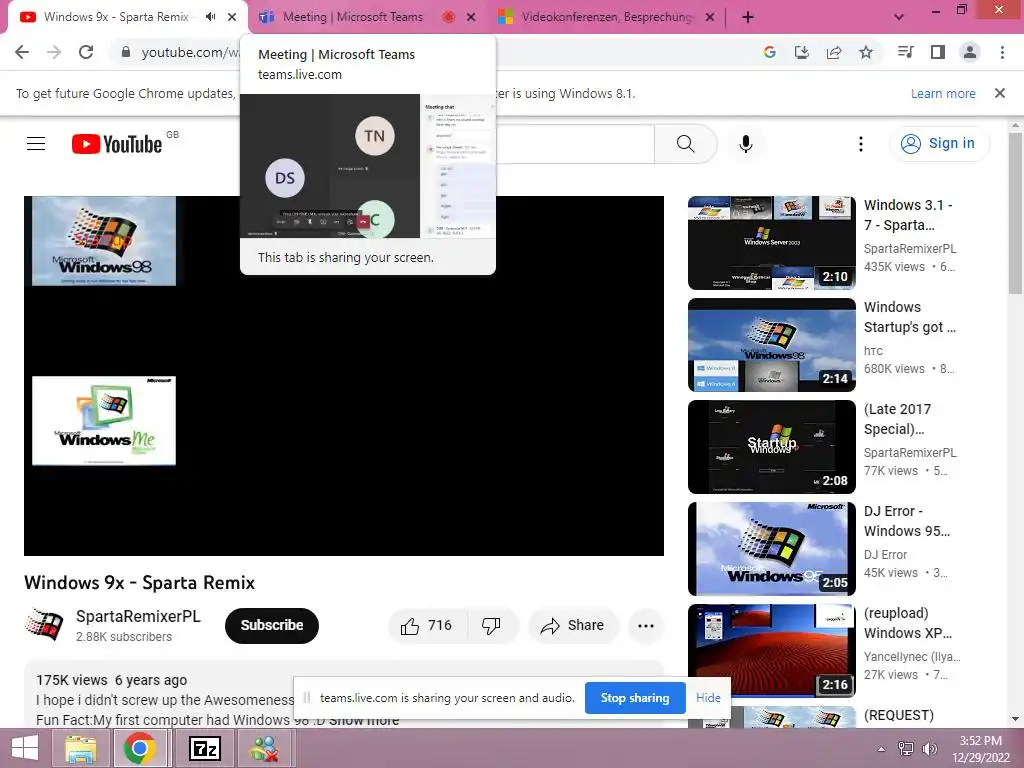Dismiss the Chrome update infobar

pos(1000,93)
